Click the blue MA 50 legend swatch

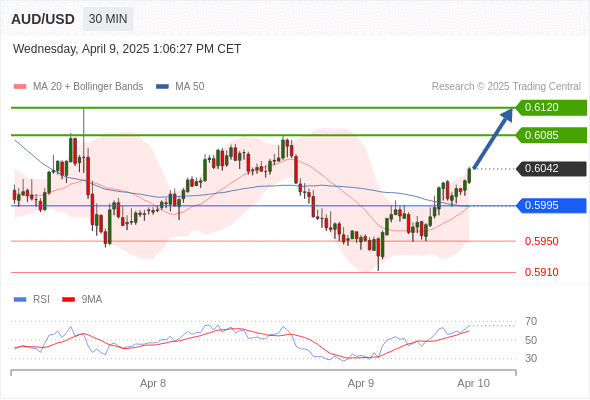click(162, 87)
